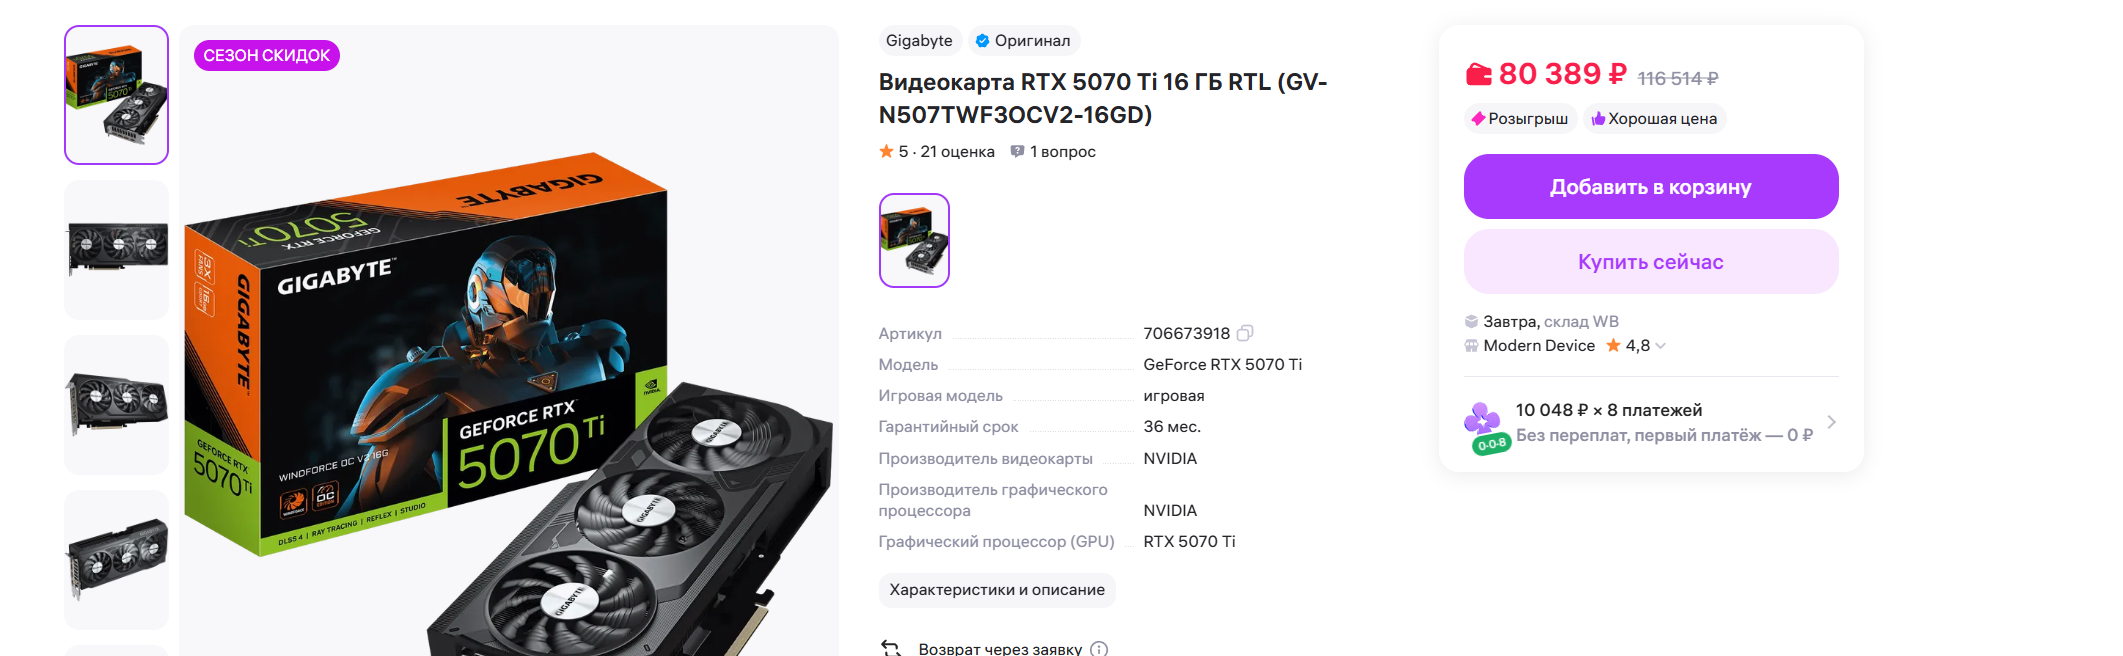Open the Gigabyte brand link

[919, 41]
